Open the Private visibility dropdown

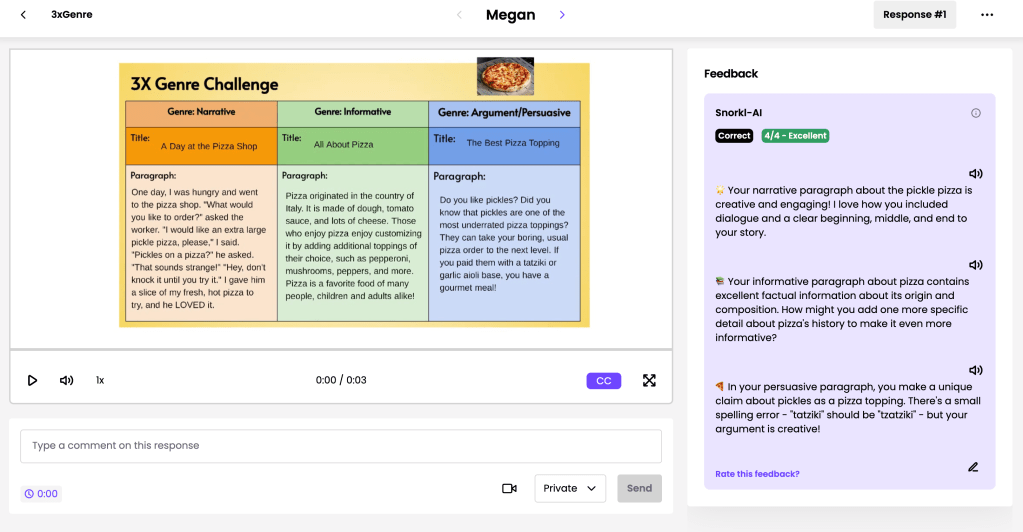pyautogui.click(x=570, y=488)
